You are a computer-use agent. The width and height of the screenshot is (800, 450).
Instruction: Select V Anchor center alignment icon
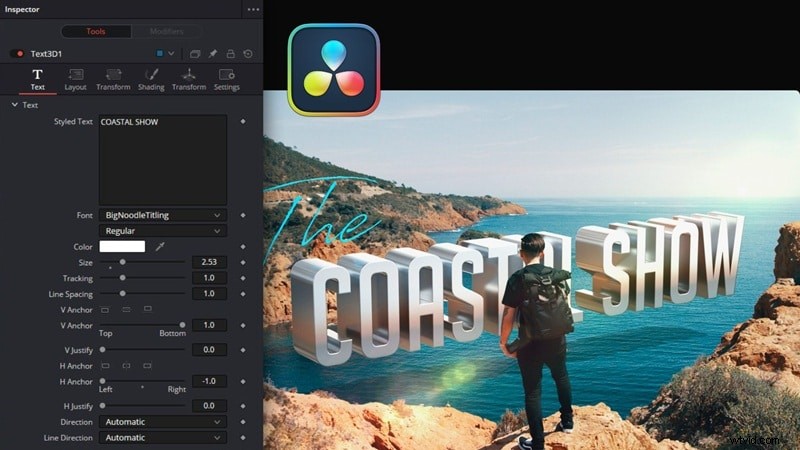tap(127, 310)
